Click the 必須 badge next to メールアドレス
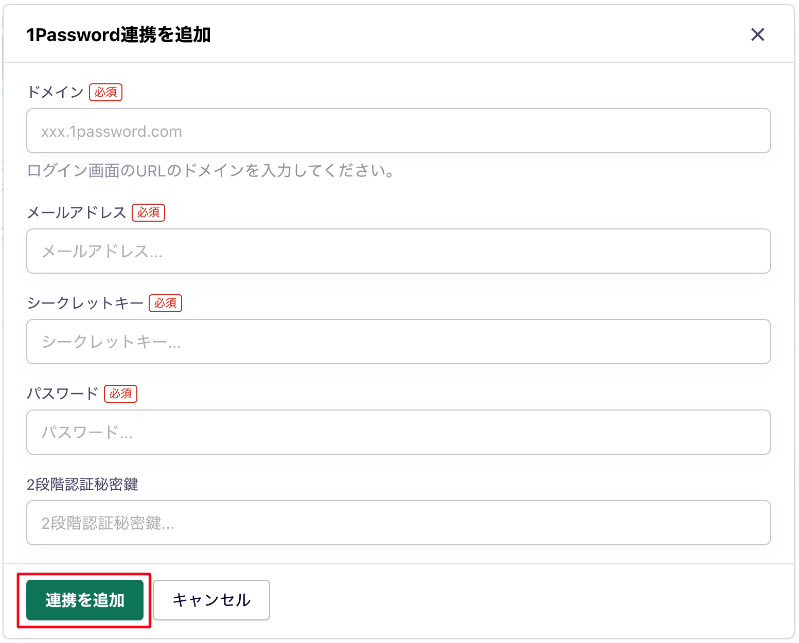Viewport: 799px width, 643px height. pyautogui.click(x=148, y=212)
